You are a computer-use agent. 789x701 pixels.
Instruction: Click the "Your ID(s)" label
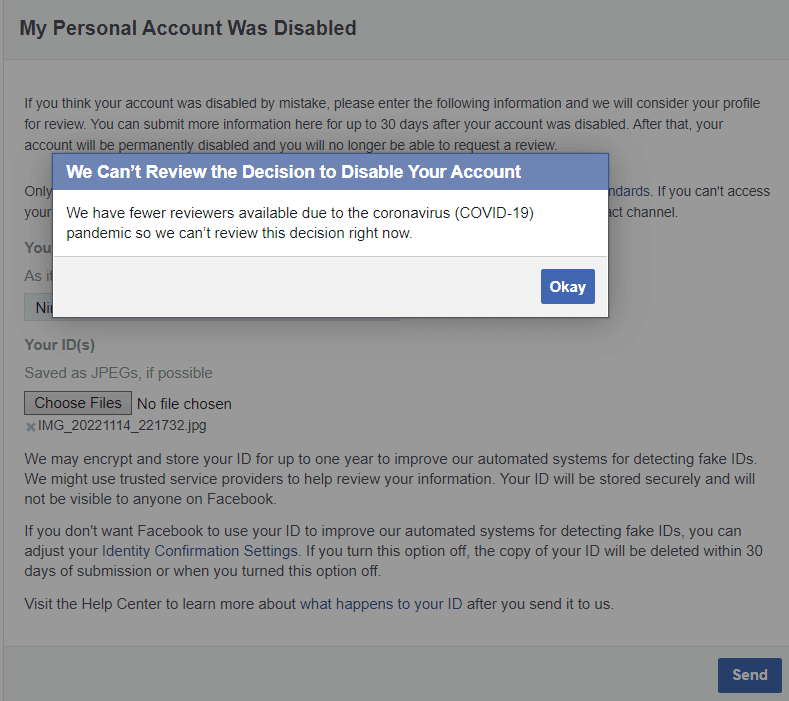tap(59, 344)
